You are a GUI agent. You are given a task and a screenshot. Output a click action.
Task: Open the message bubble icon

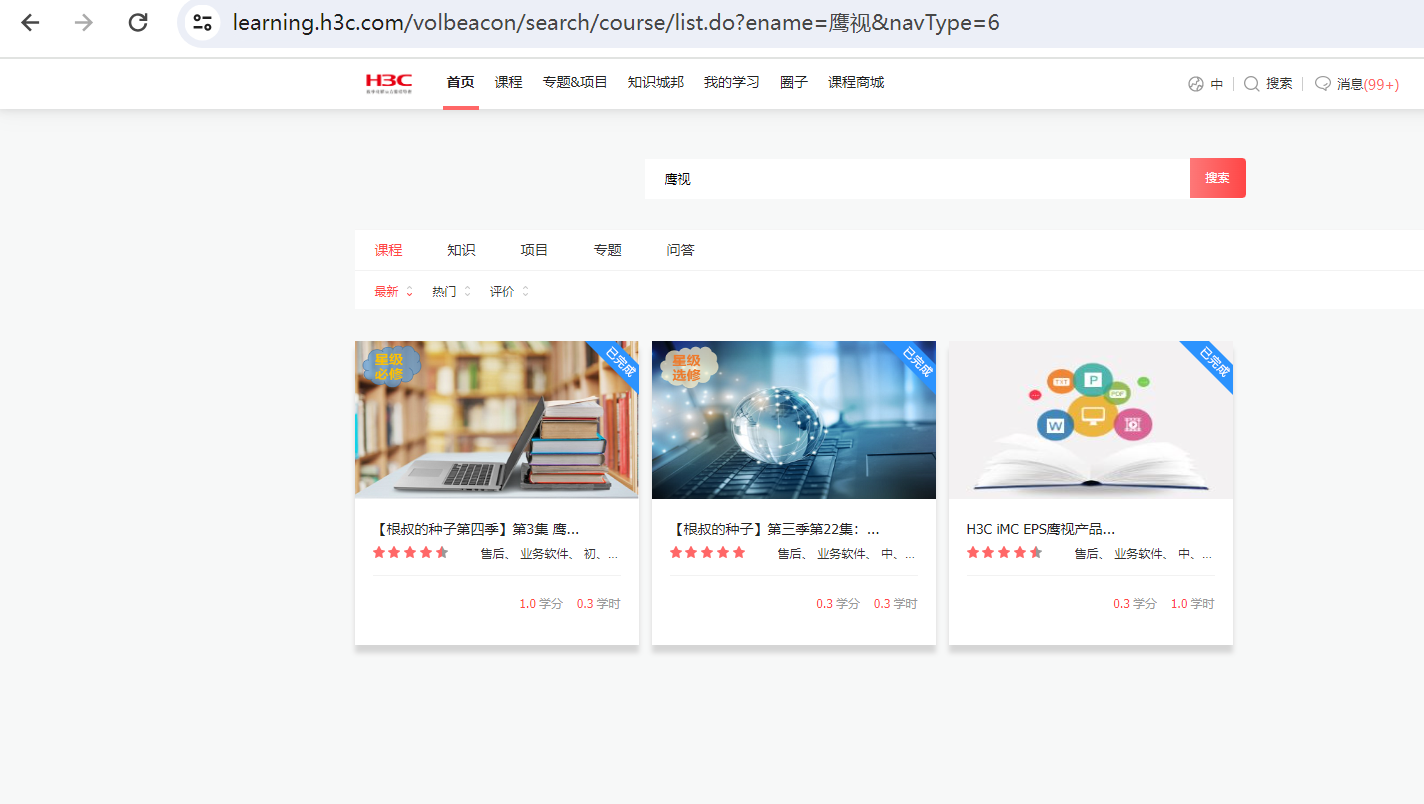click(x=1322, y=84)
